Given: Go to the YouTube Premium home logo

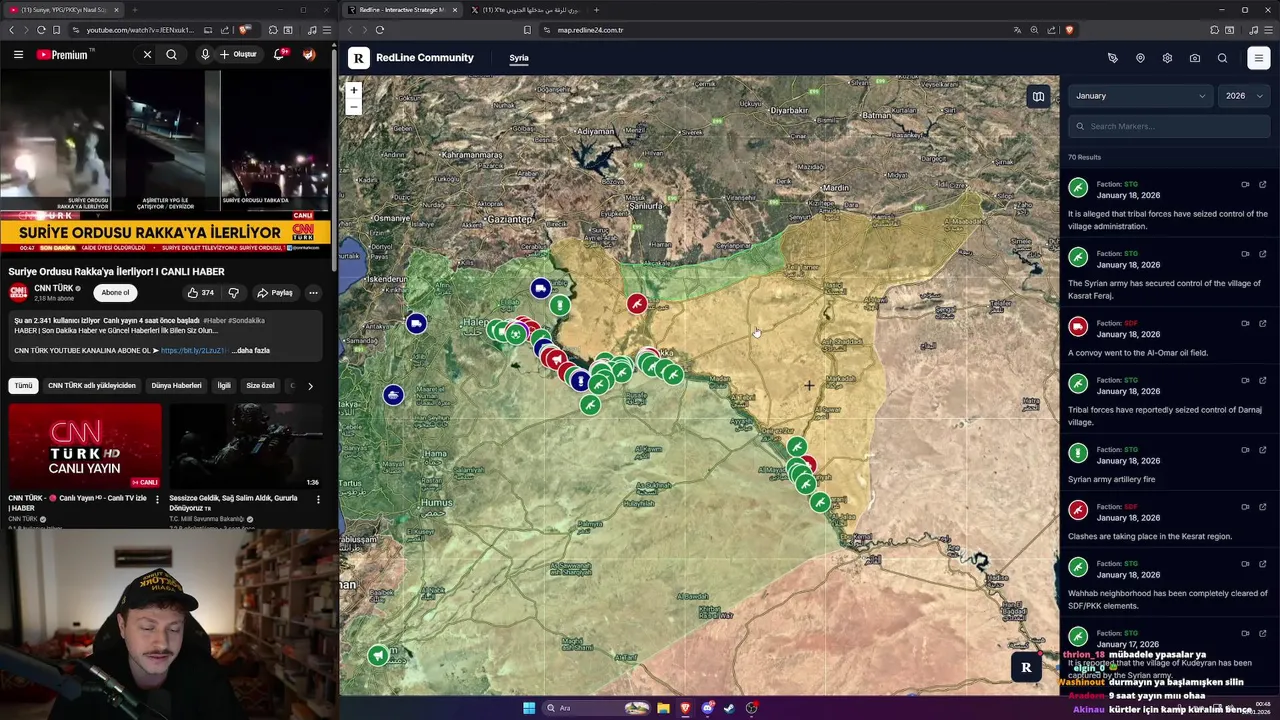Looking at the screenshot, I should click(62, 54).
